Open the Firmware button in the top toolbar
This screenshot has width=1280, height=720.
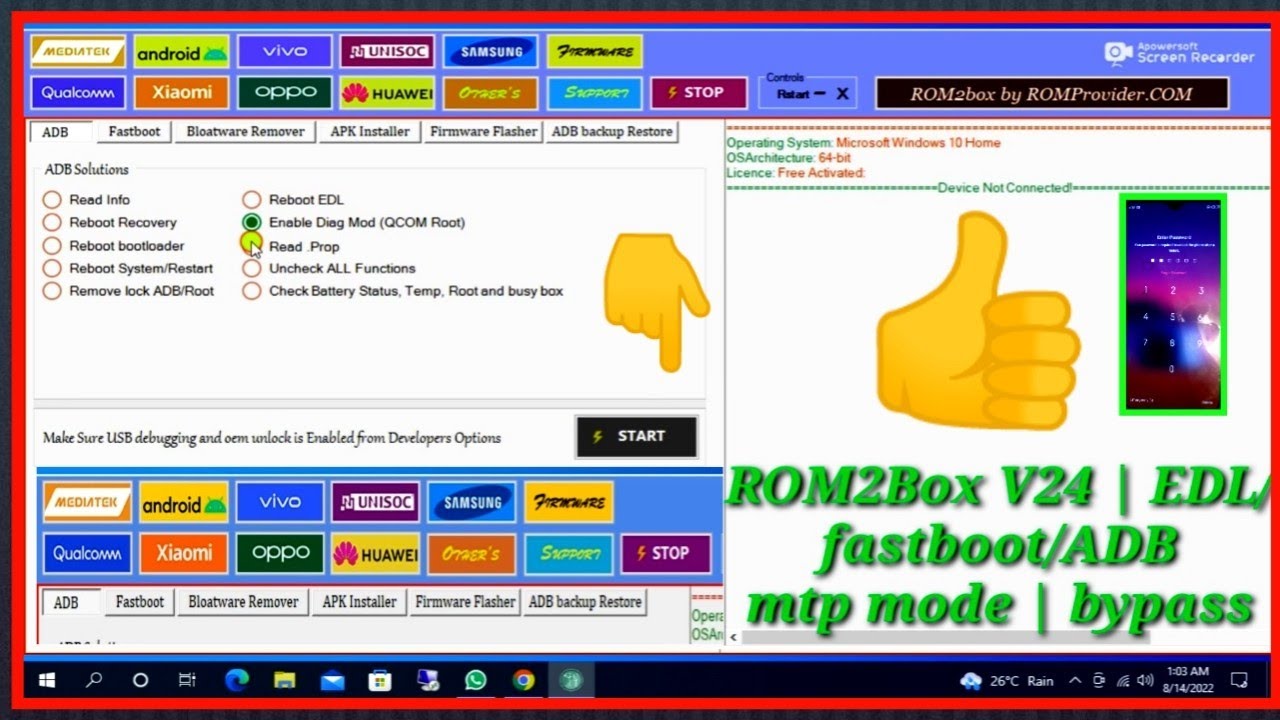pos(595,52)
